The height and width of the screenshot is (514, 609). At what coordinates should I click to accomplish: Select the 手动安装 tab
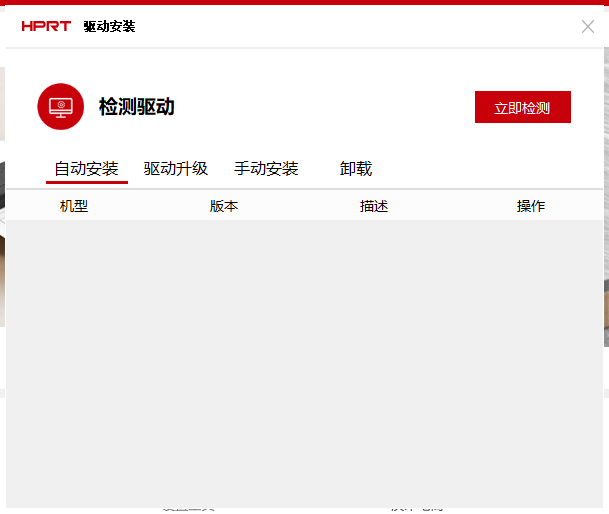coord(266,169)
